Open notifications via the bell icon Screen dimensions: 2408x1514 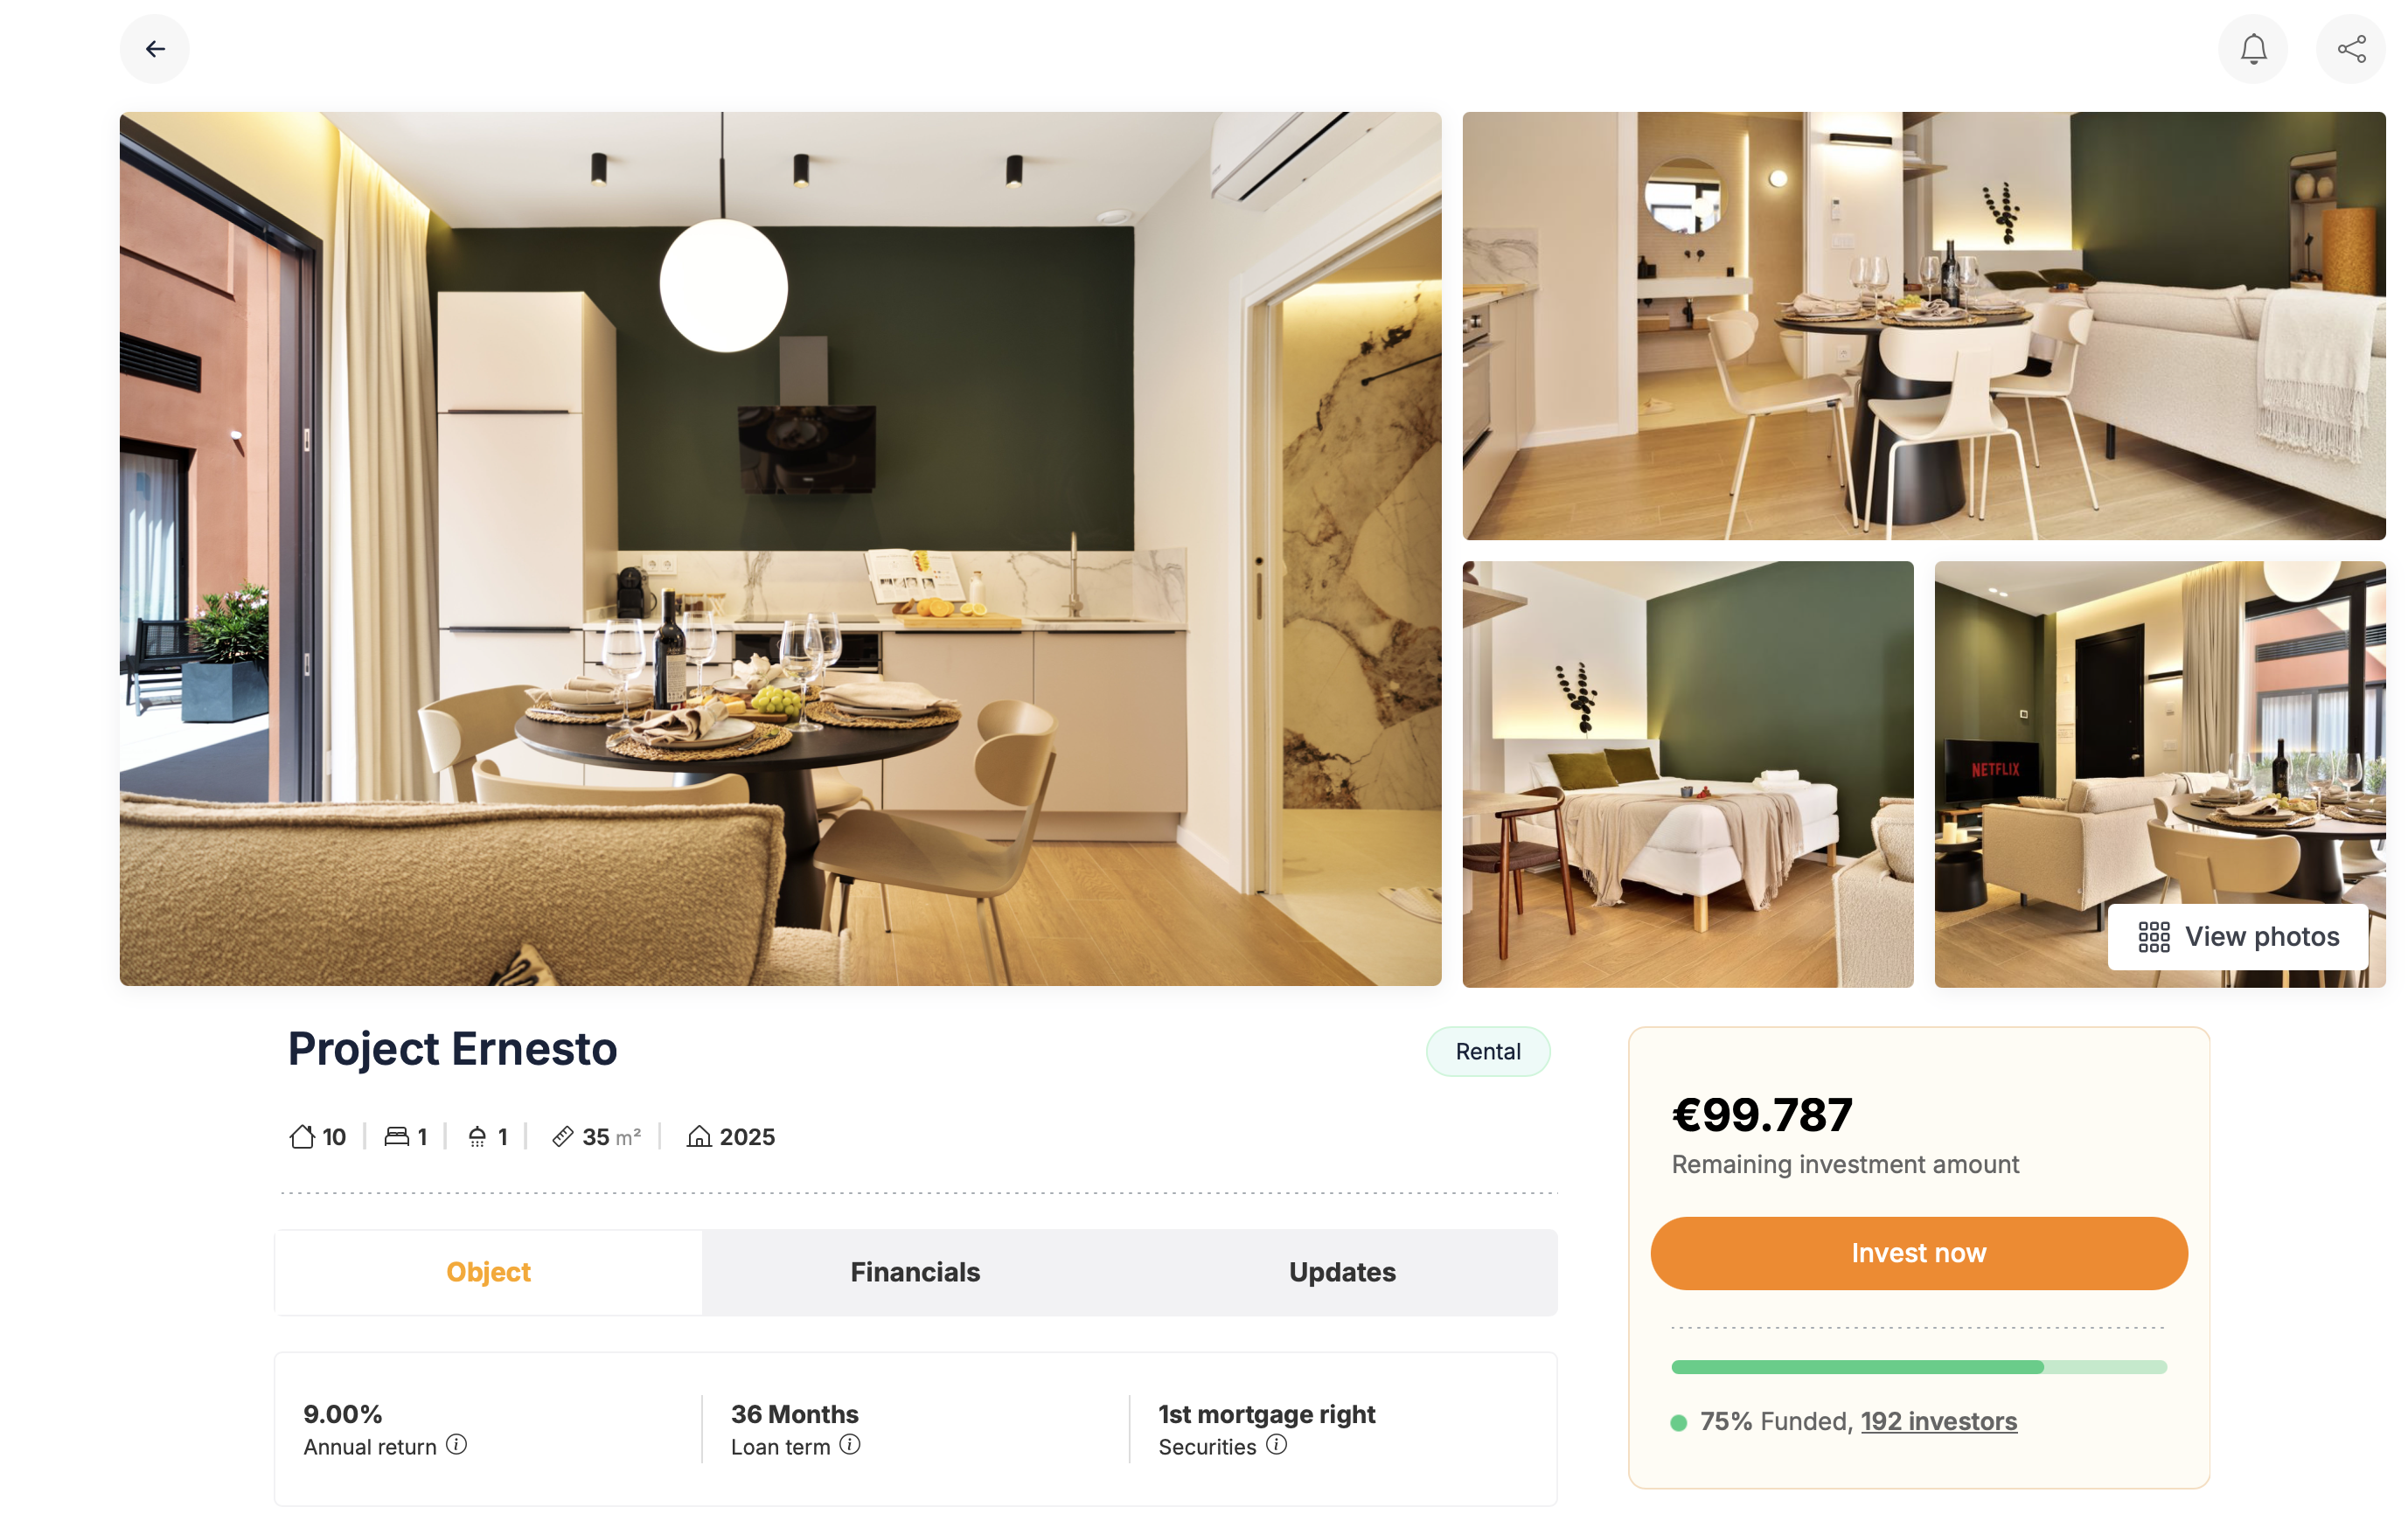[2253, 49]
